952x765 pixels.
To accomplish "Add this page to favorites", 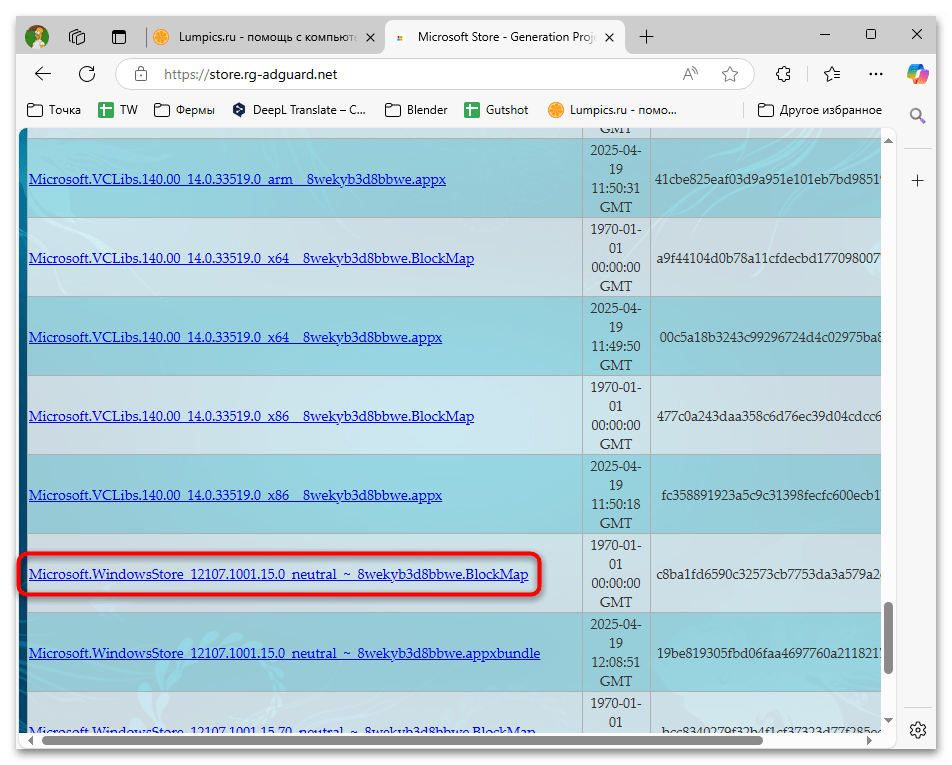I will [730, 74].
